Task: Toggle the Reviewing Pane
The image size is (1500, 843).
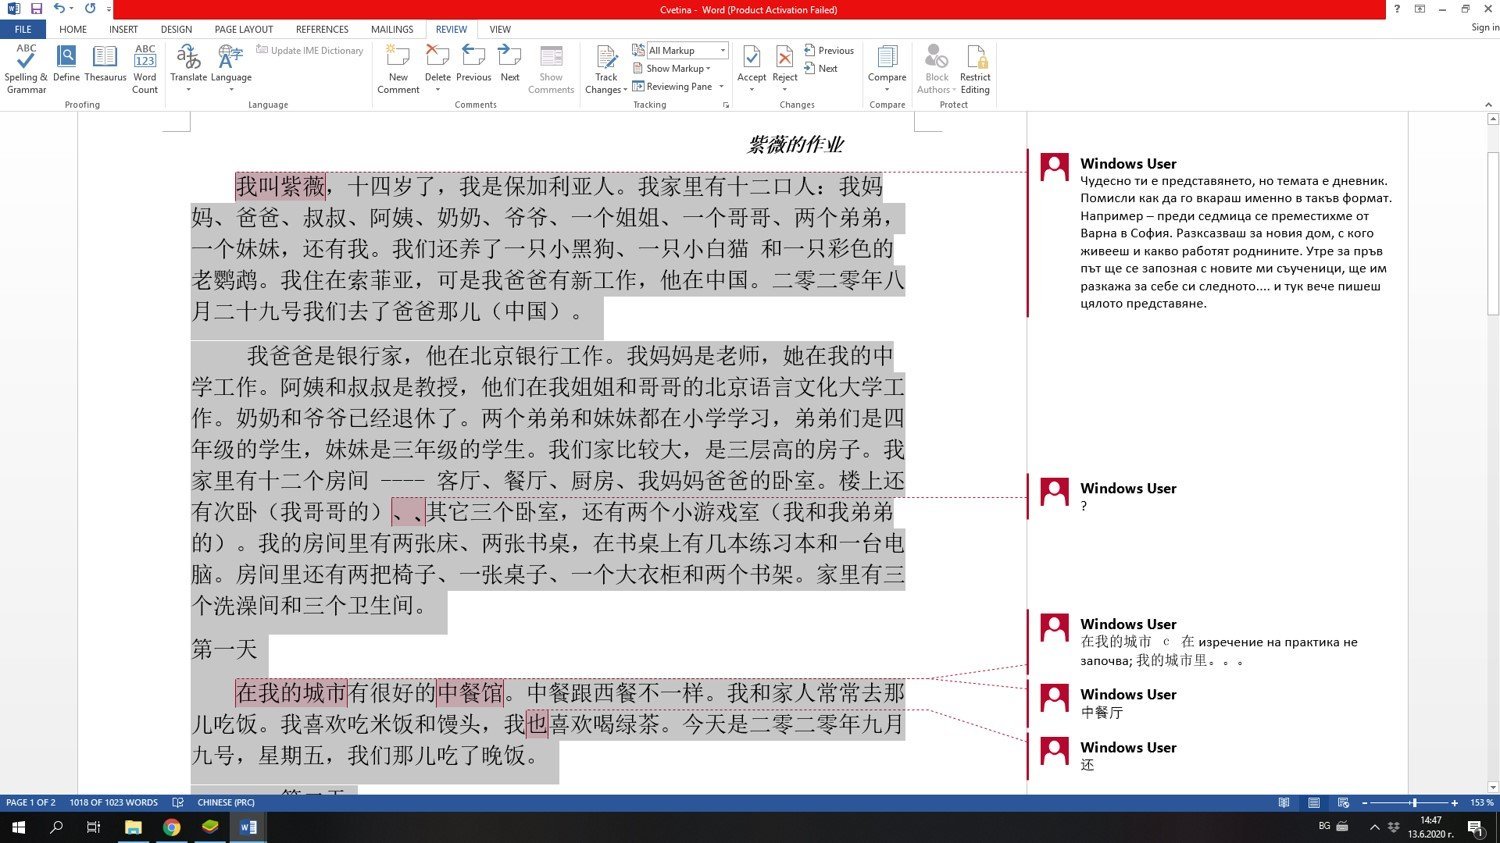Action: tap(673, 87)
